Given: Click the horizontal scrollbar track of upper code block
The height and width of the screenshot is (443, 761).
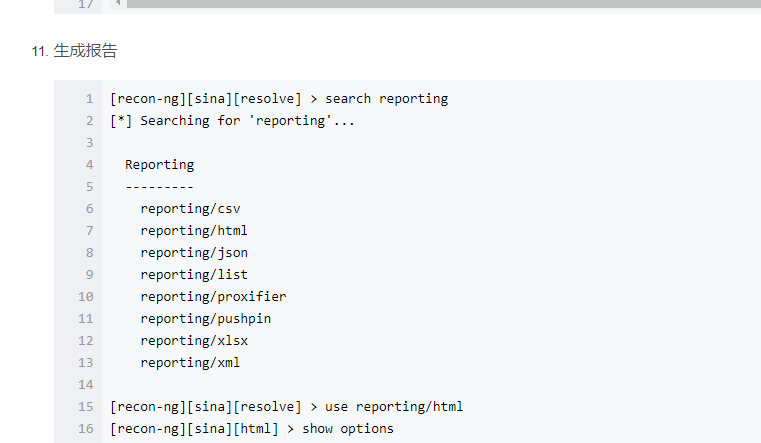Looking at the screenshot, I should pos(444,3).
